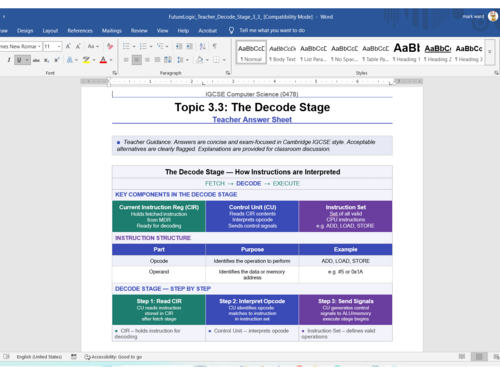The height and width of the screenshot is (375, 500).
Task: Justify the paragraph text
Action: (x=157, y=60)
